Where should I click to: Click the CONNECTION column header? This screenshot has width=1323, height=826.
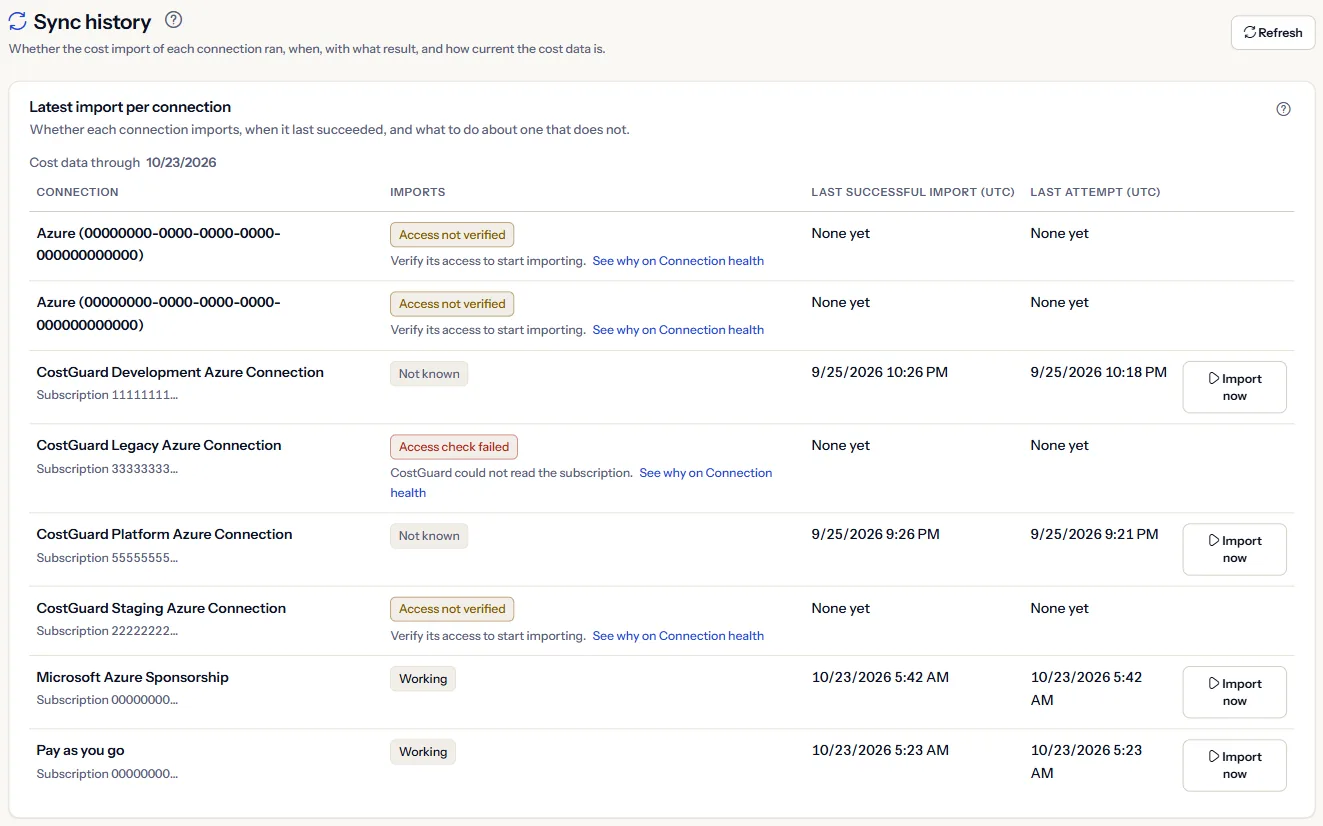pos(78,192)
